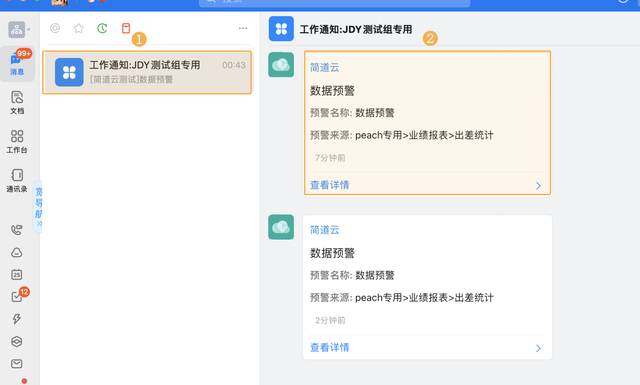Click the chat title 工作通知:JDY测试组专用
Viewport: 640px width, 385px height.
pyautogui.click(x=356, y=29)
